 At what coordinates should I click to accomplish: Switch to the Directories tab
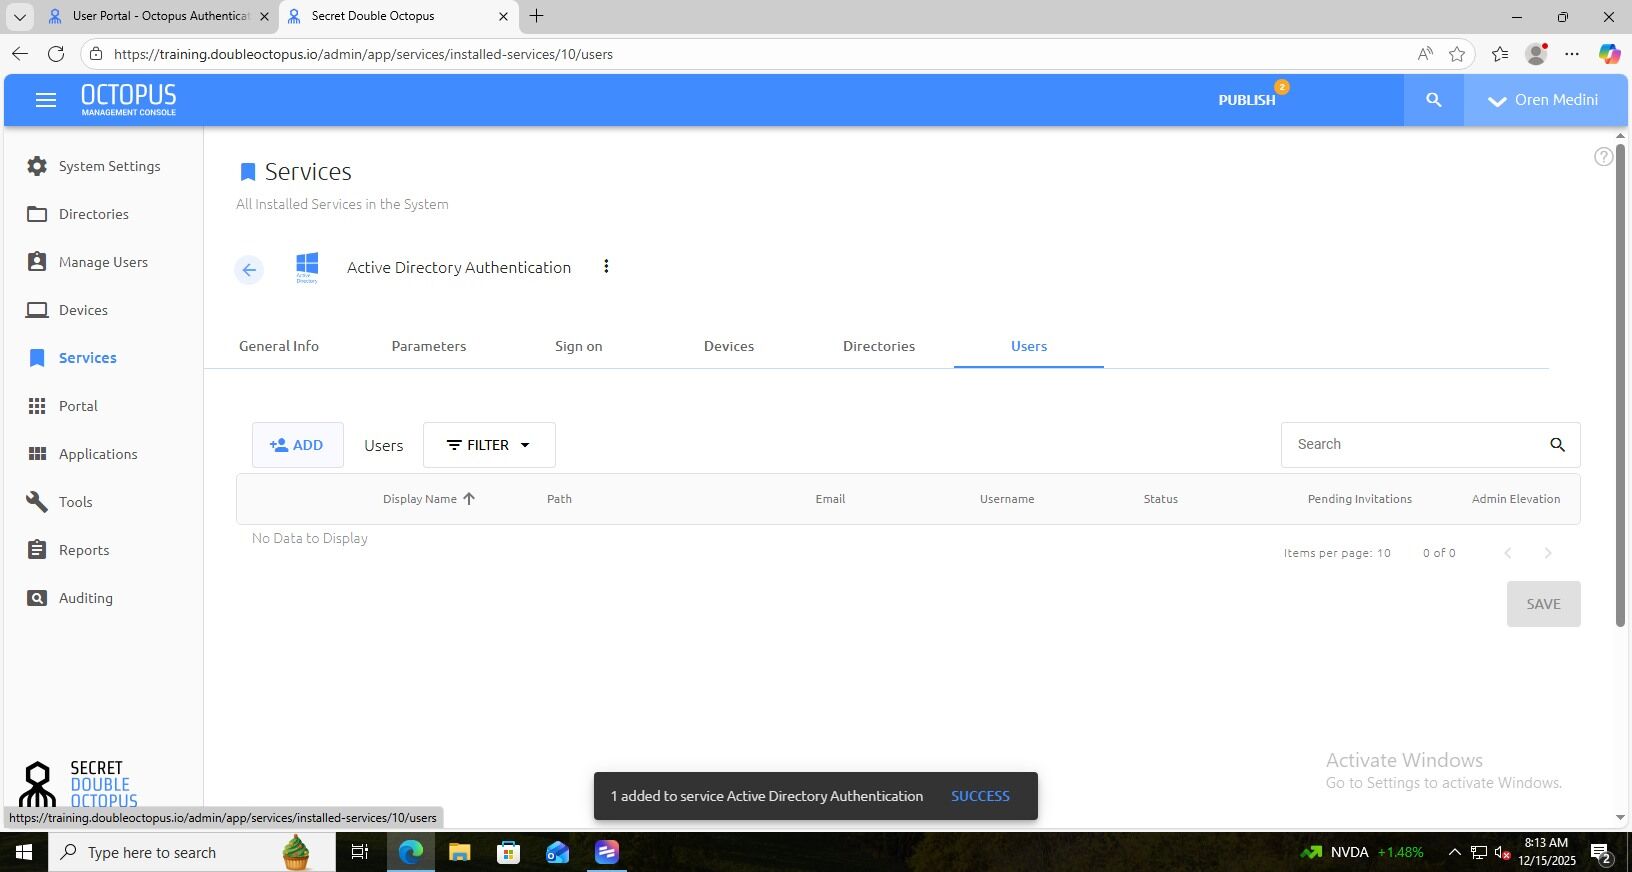click(x=879, y=346)
